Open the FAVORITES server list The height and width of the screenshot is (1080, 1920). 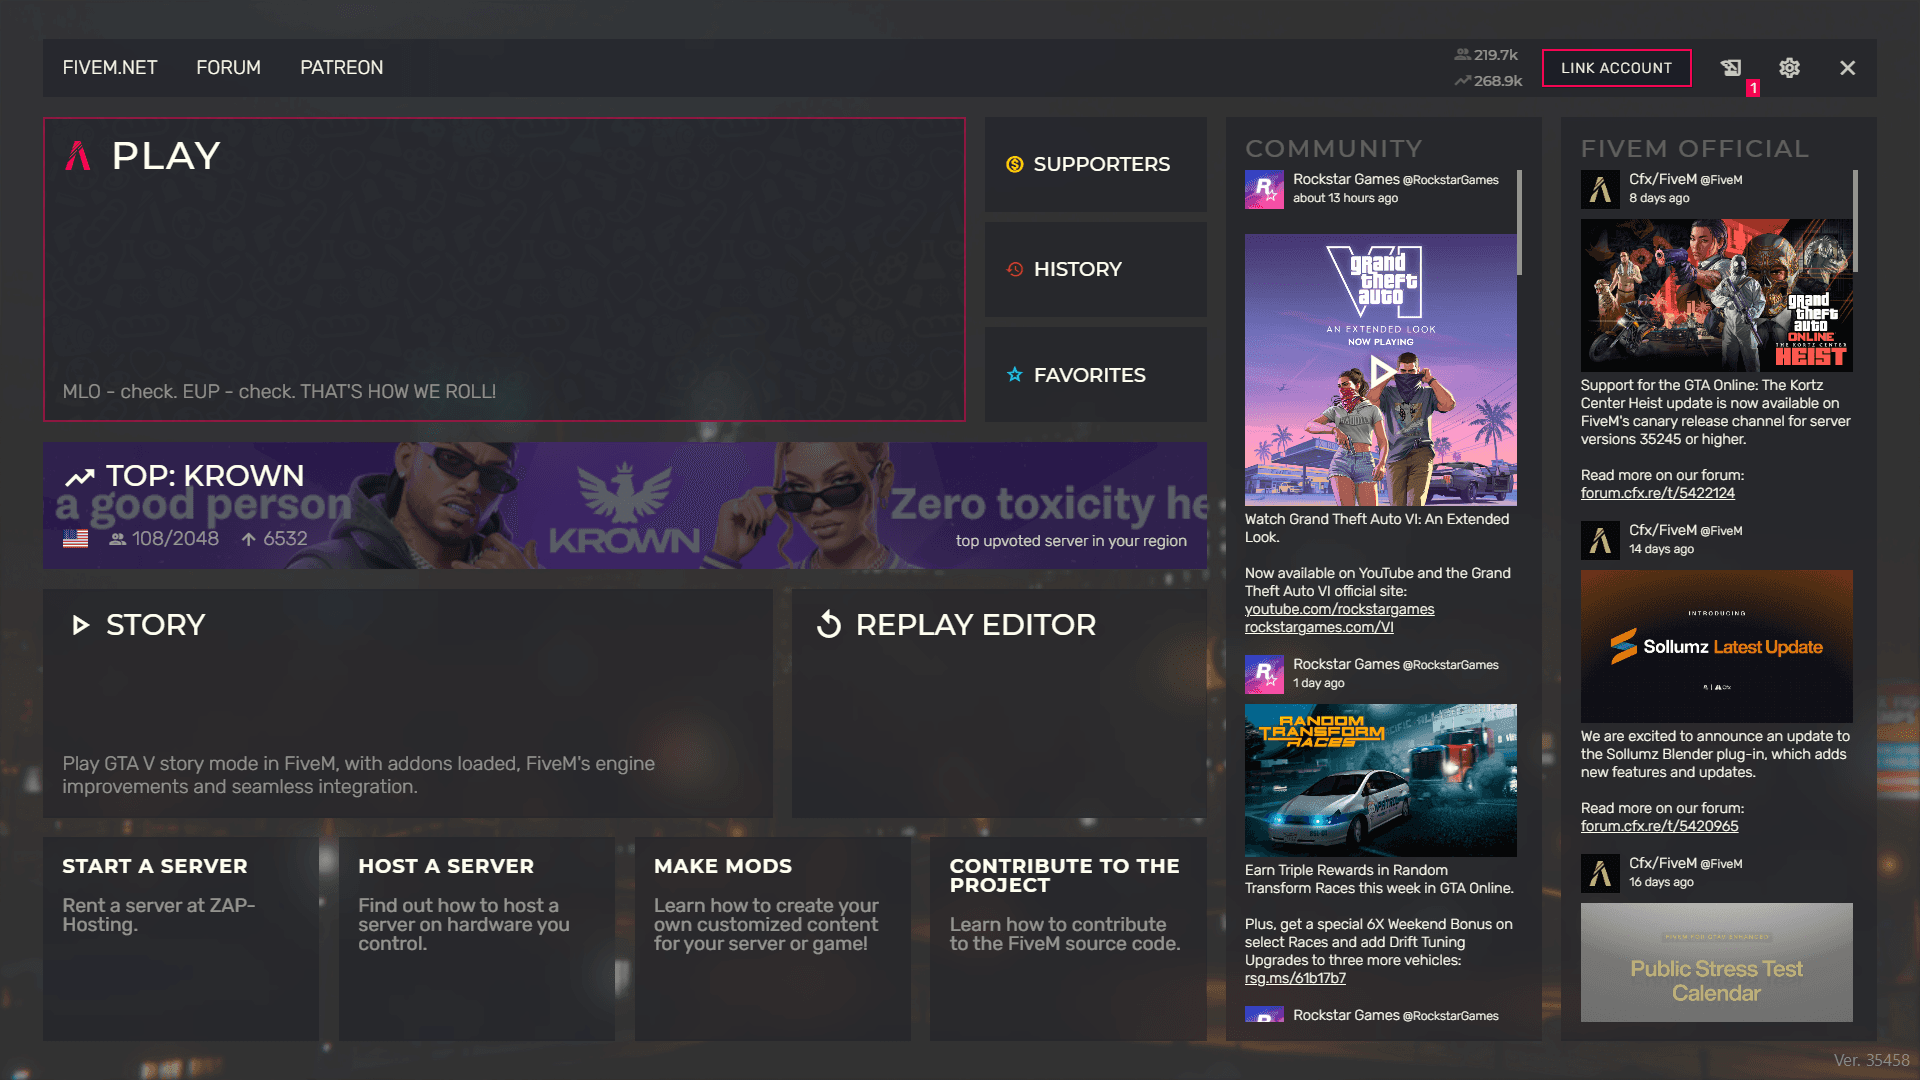[1095, 375]
